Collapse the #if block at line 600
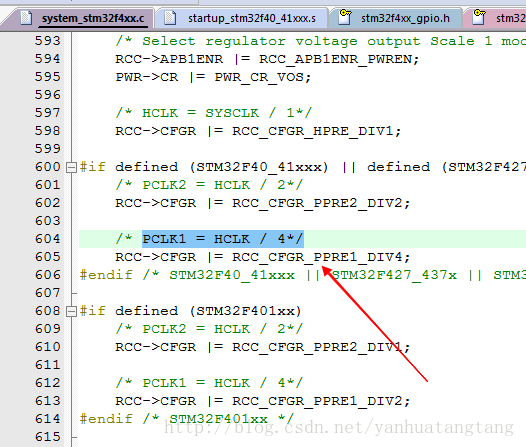 [71, 167]
